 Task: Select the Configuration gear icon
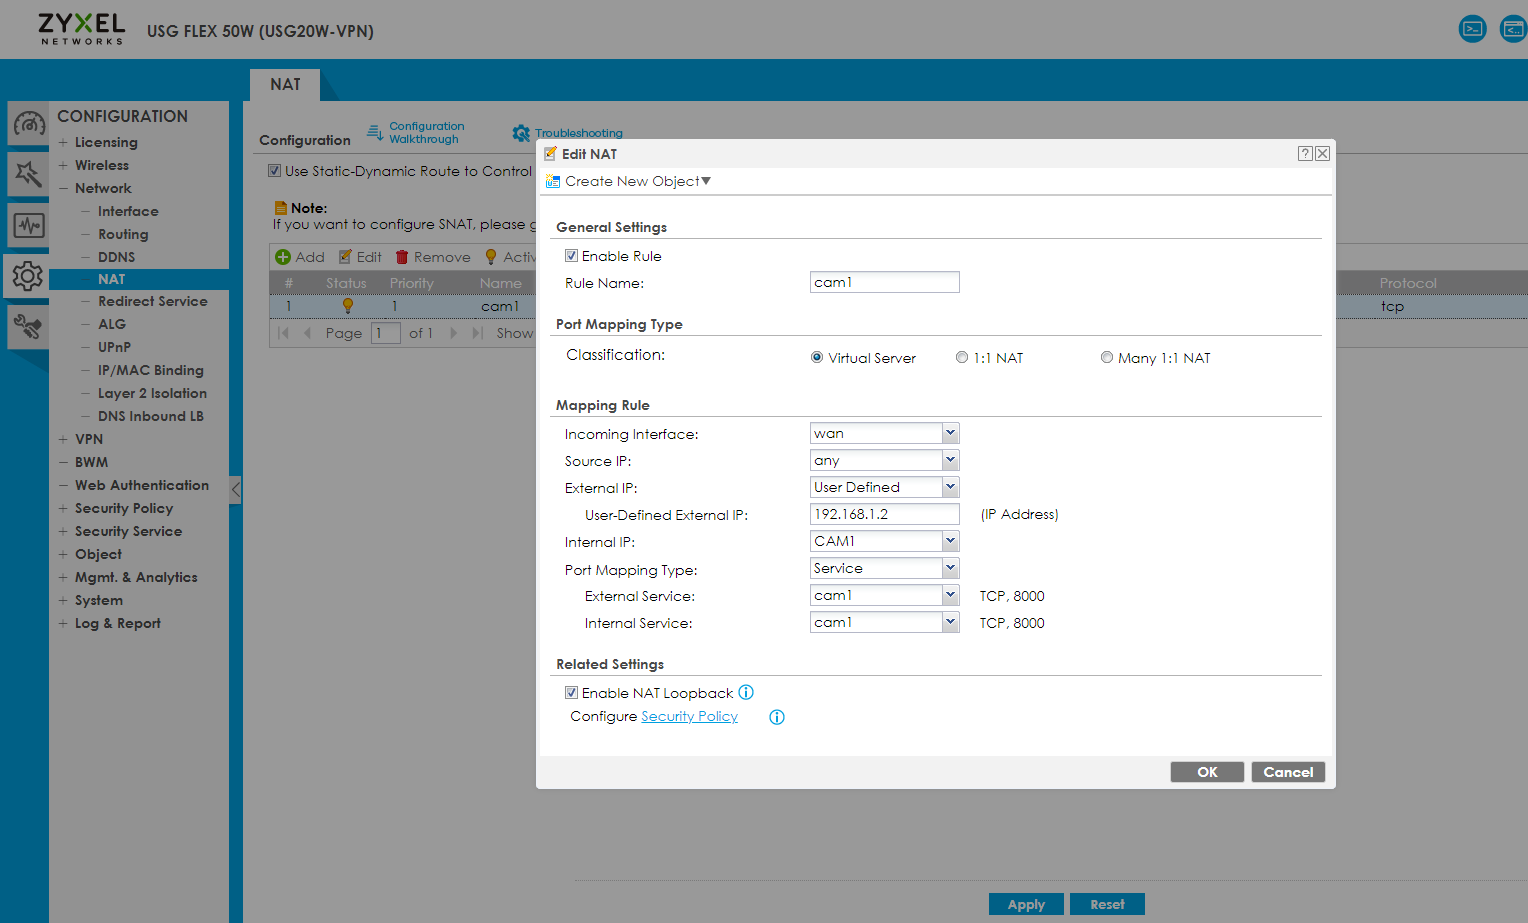coord(28,276)
